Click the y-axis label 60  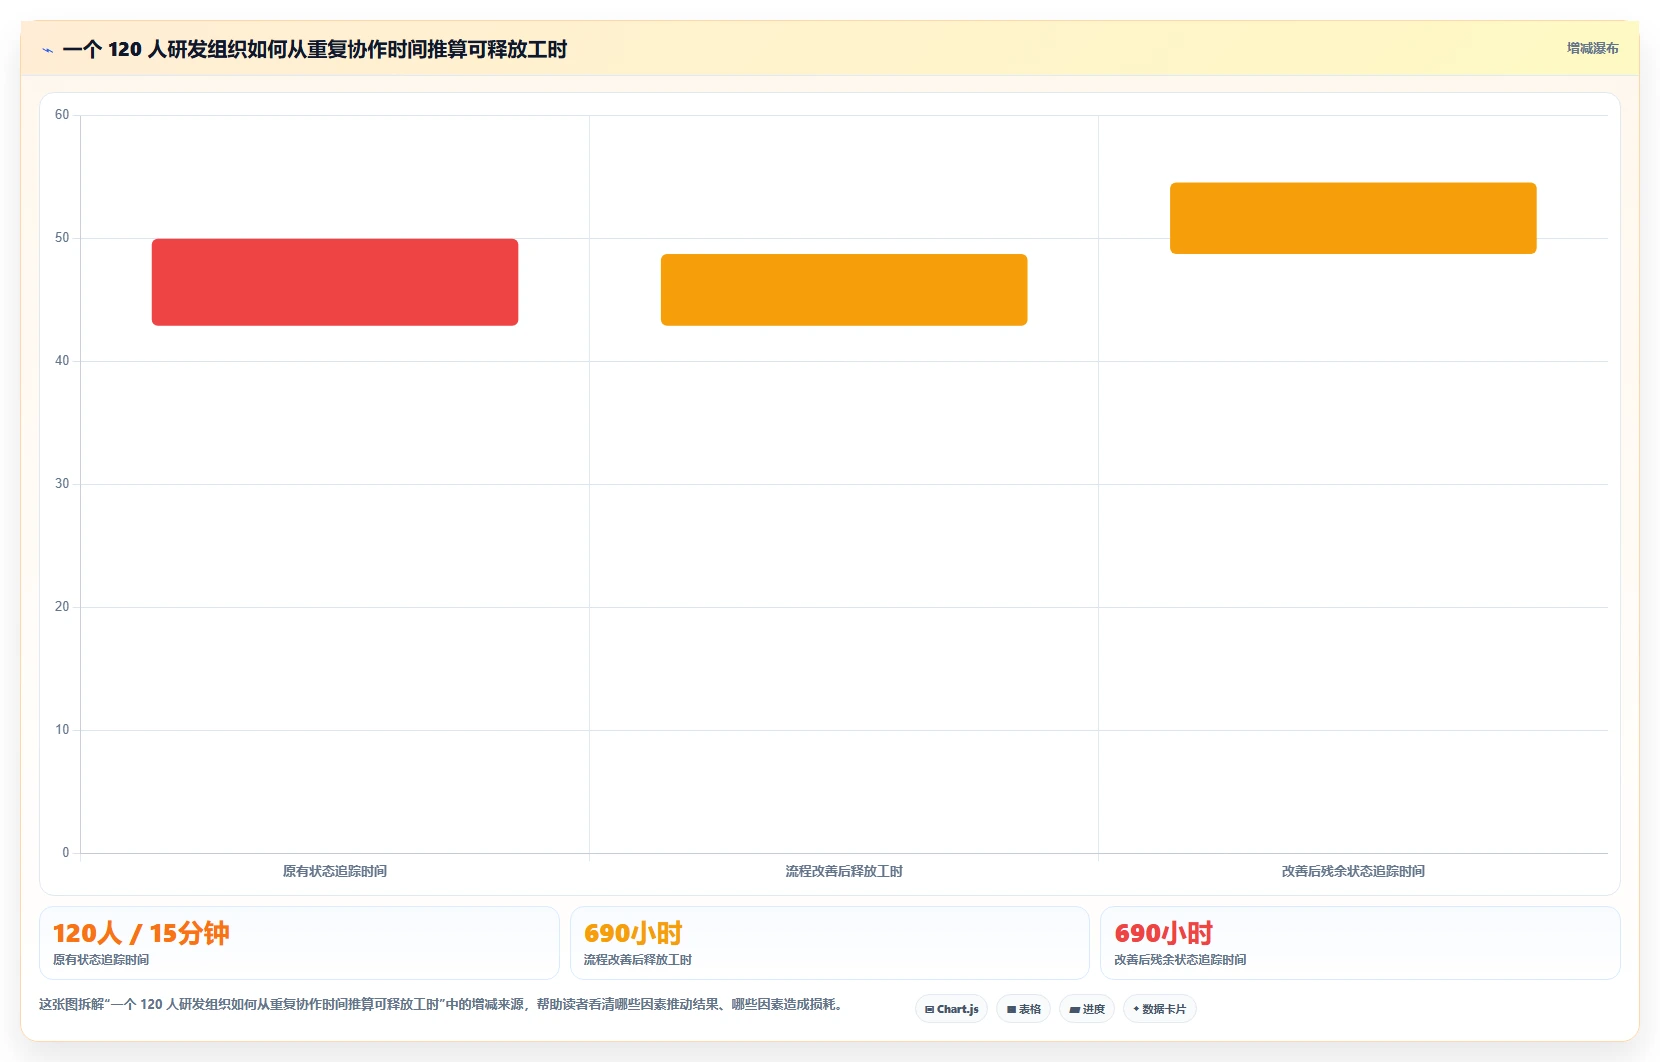[62, 115]
